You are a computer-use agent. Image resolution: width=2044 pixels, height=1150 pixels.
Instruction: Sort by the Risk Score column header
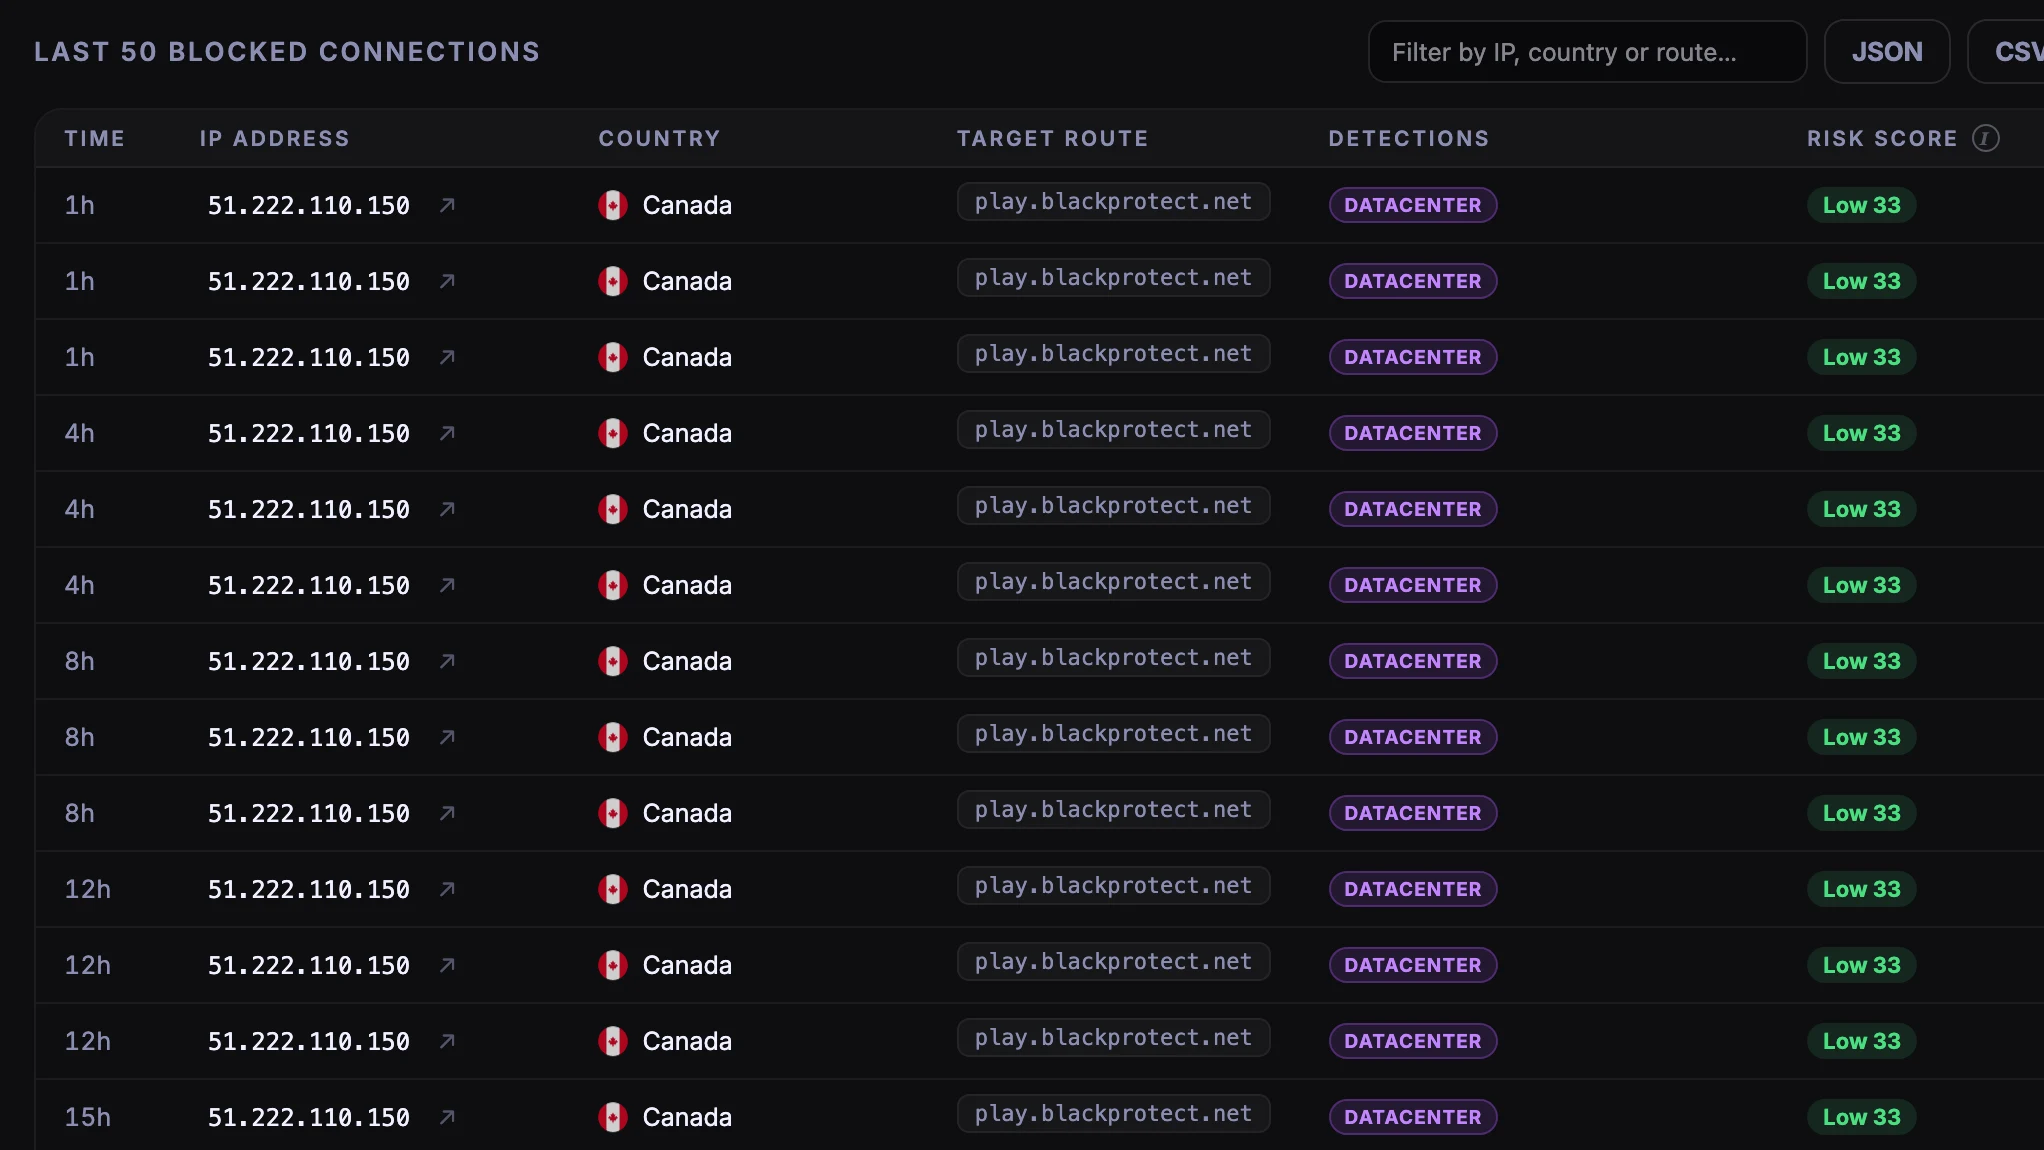point(1882,138)
